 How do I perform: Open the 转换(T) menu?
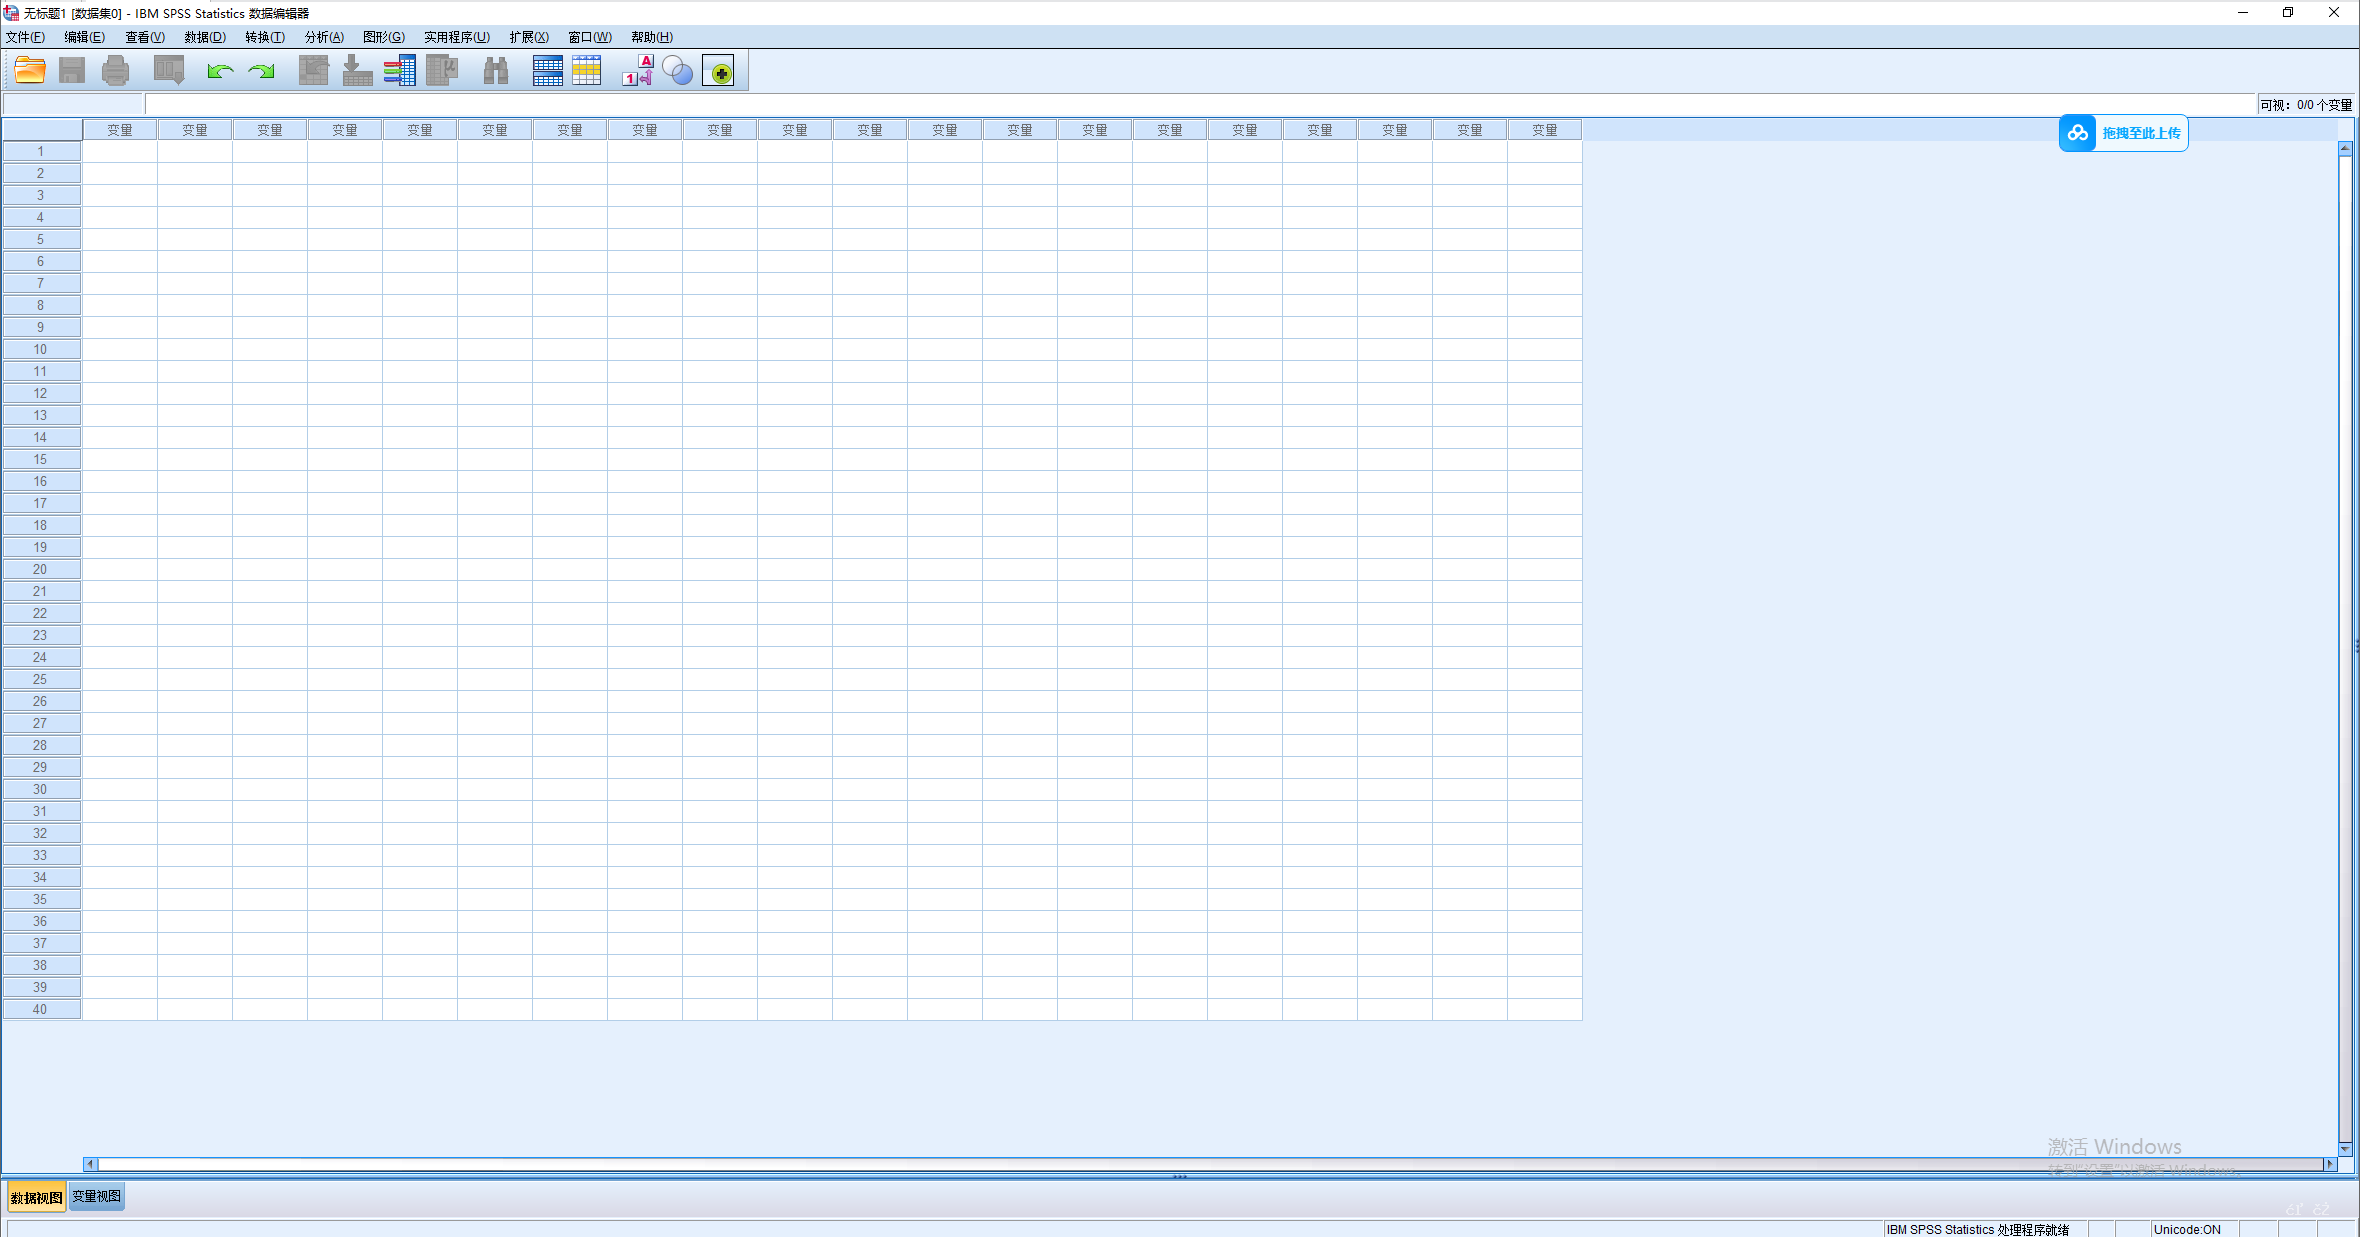tap(263, 37)
